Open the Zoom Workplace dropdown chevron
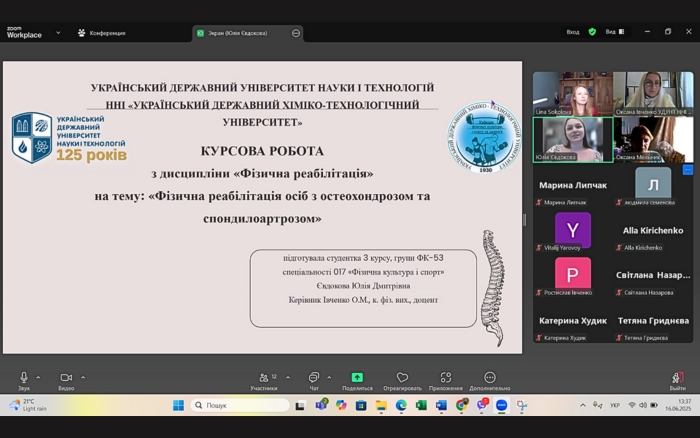 click(x=58, y=32)
